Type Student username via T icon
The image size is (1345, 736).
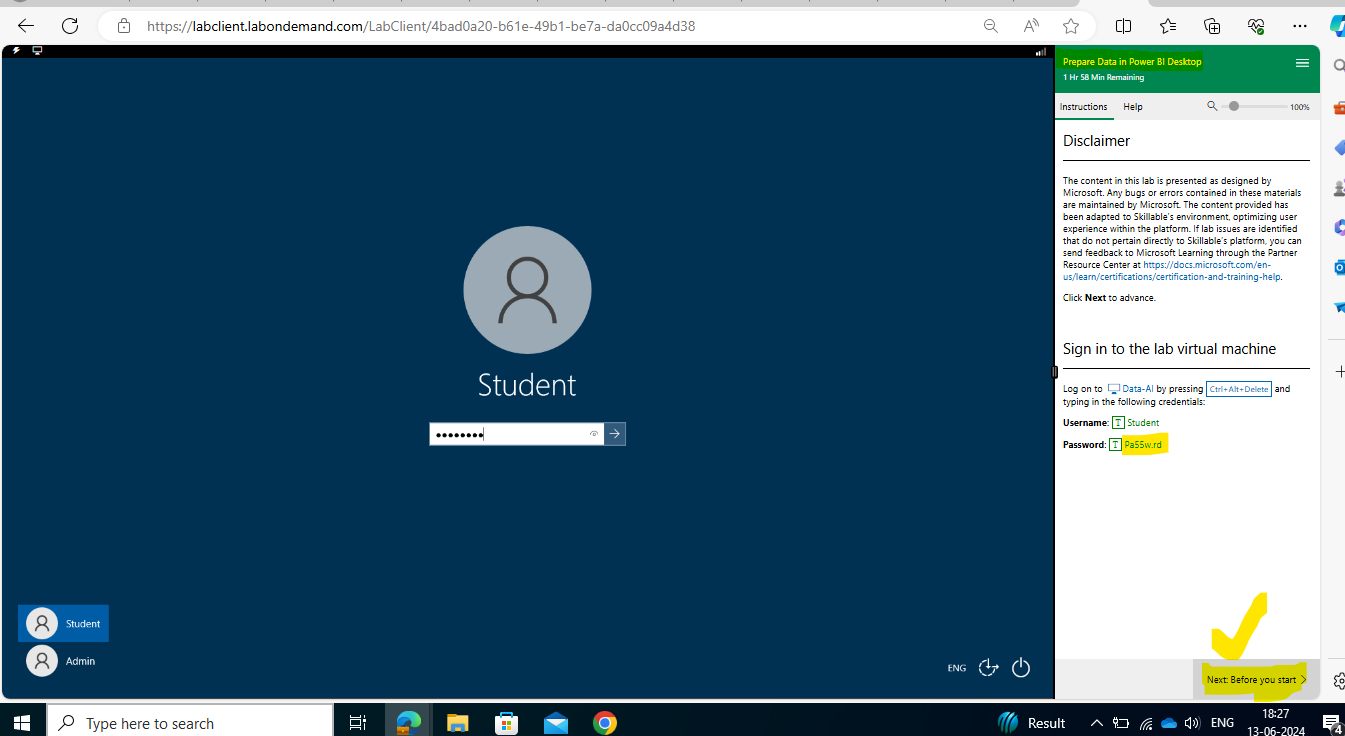[x=1118, y=423]
